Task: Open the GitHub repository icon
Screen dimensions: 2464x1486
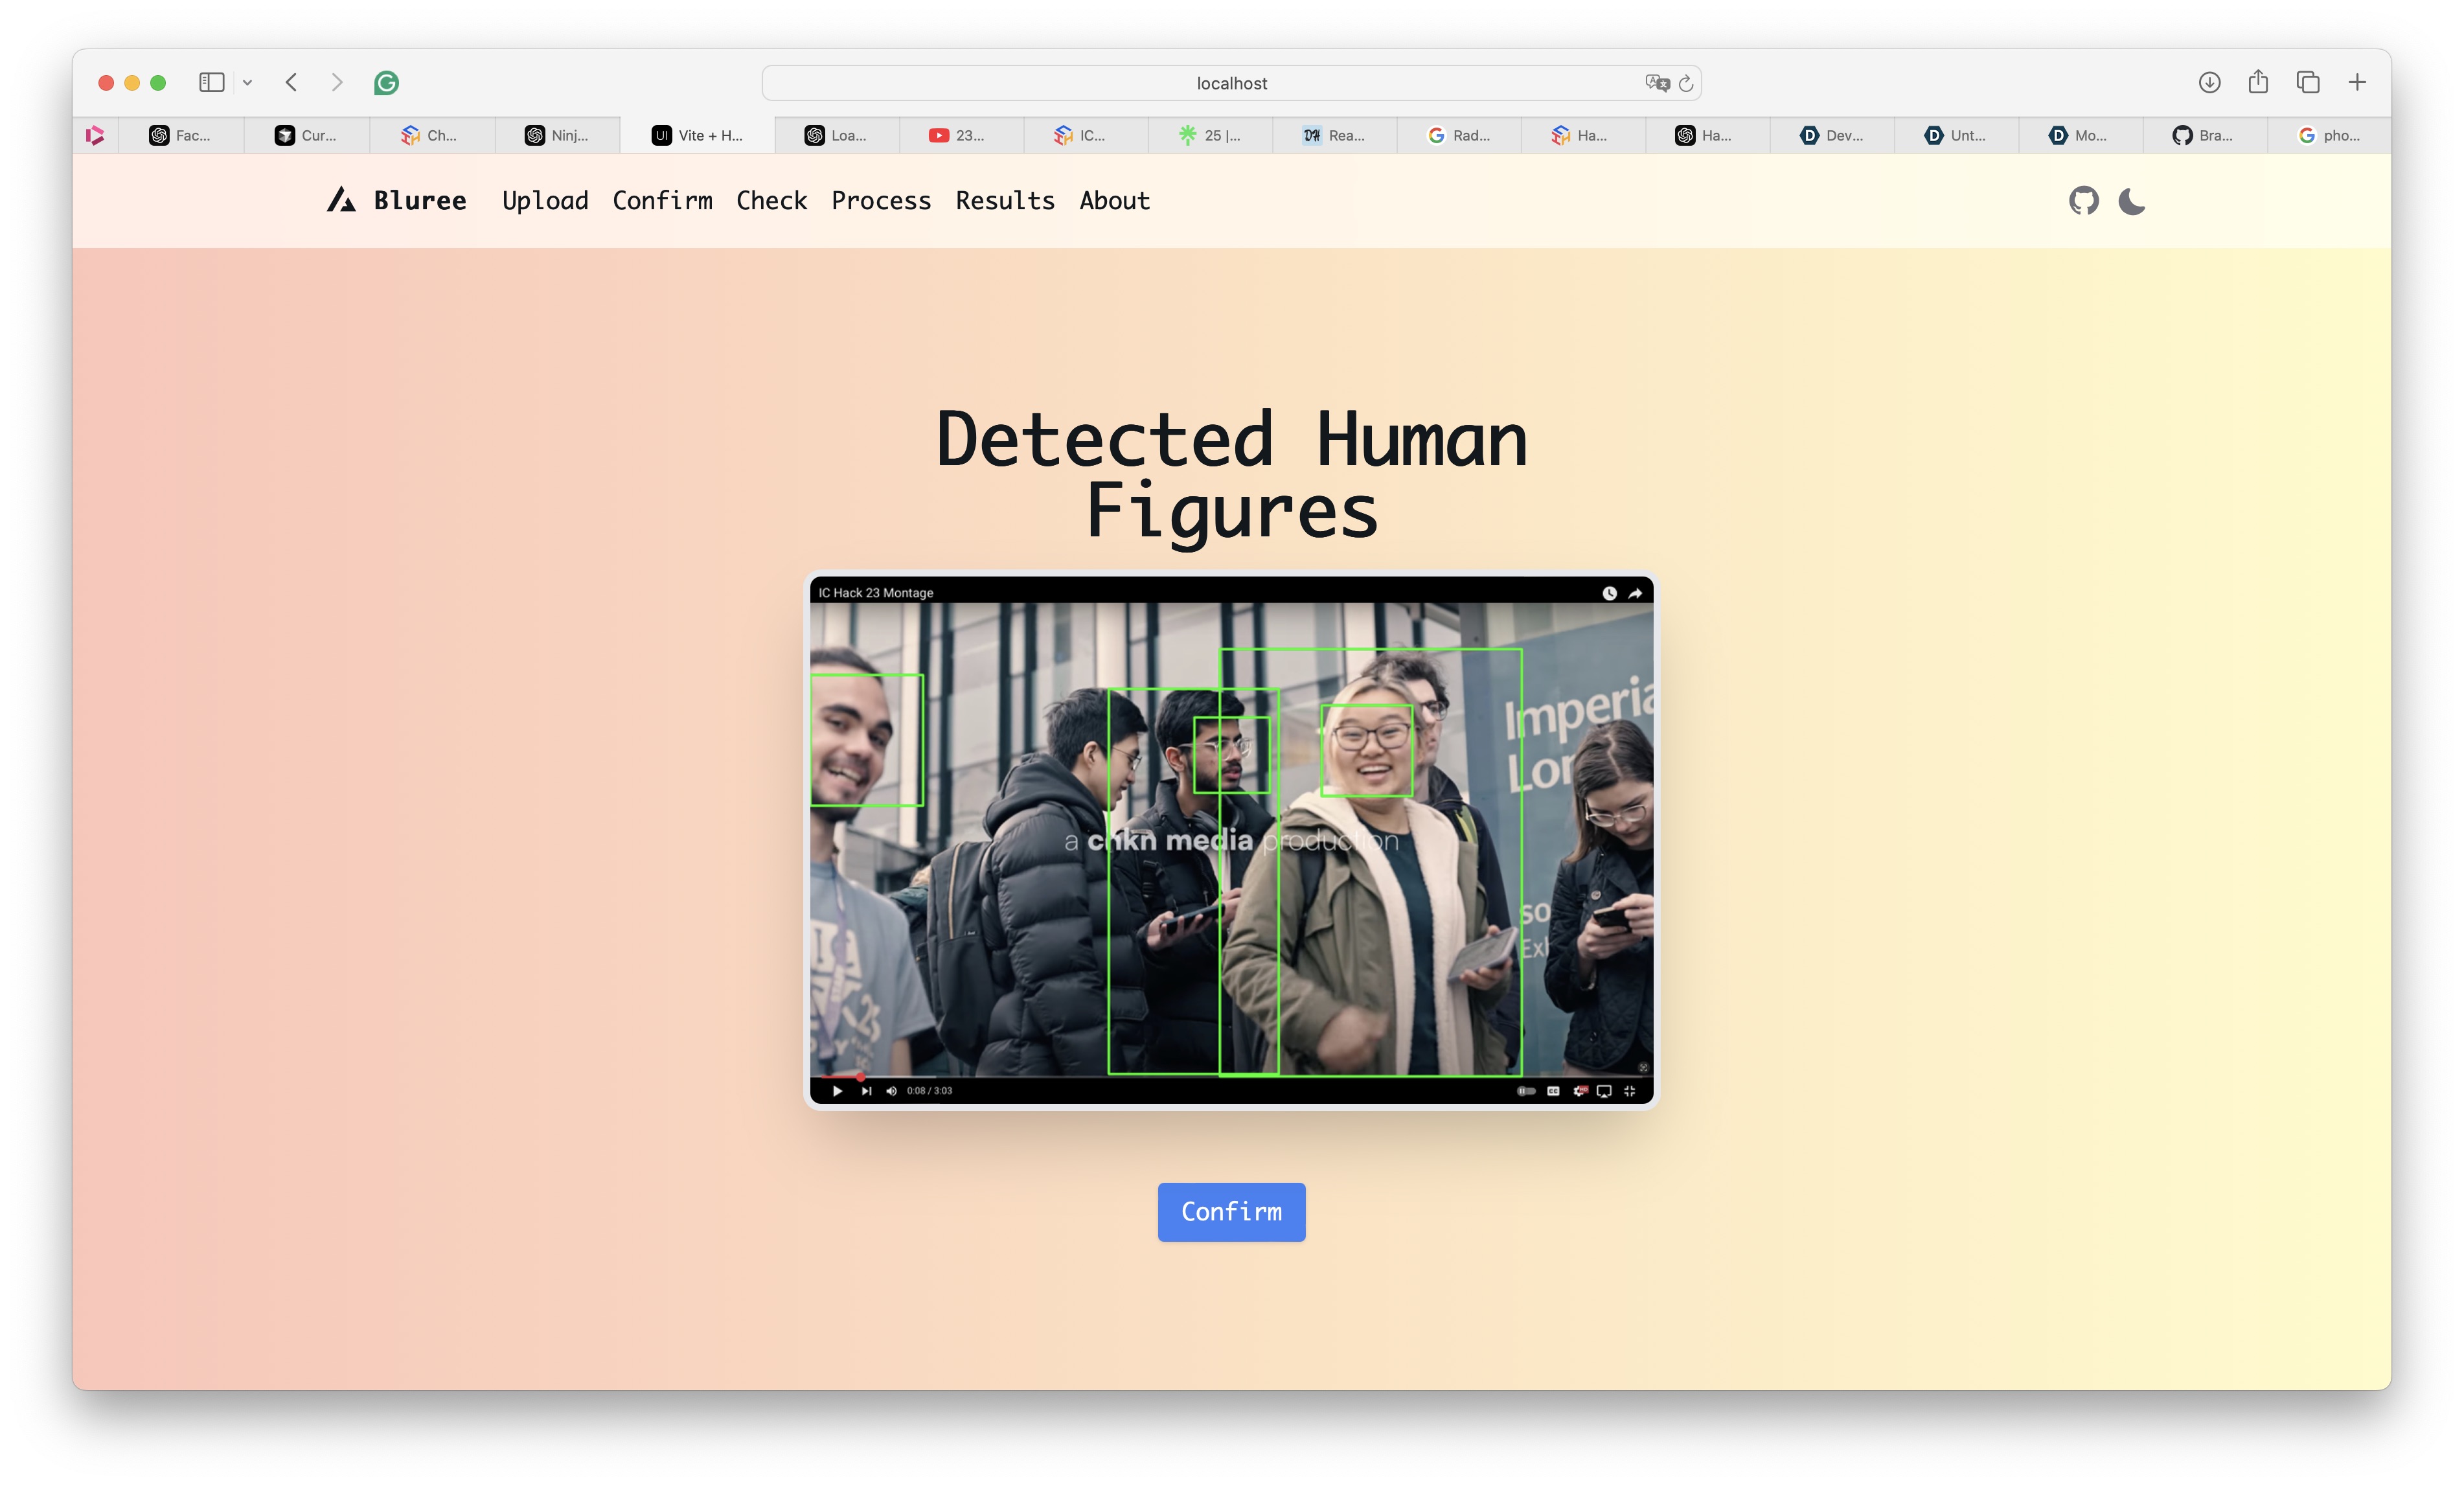Action: (2083, 201)
